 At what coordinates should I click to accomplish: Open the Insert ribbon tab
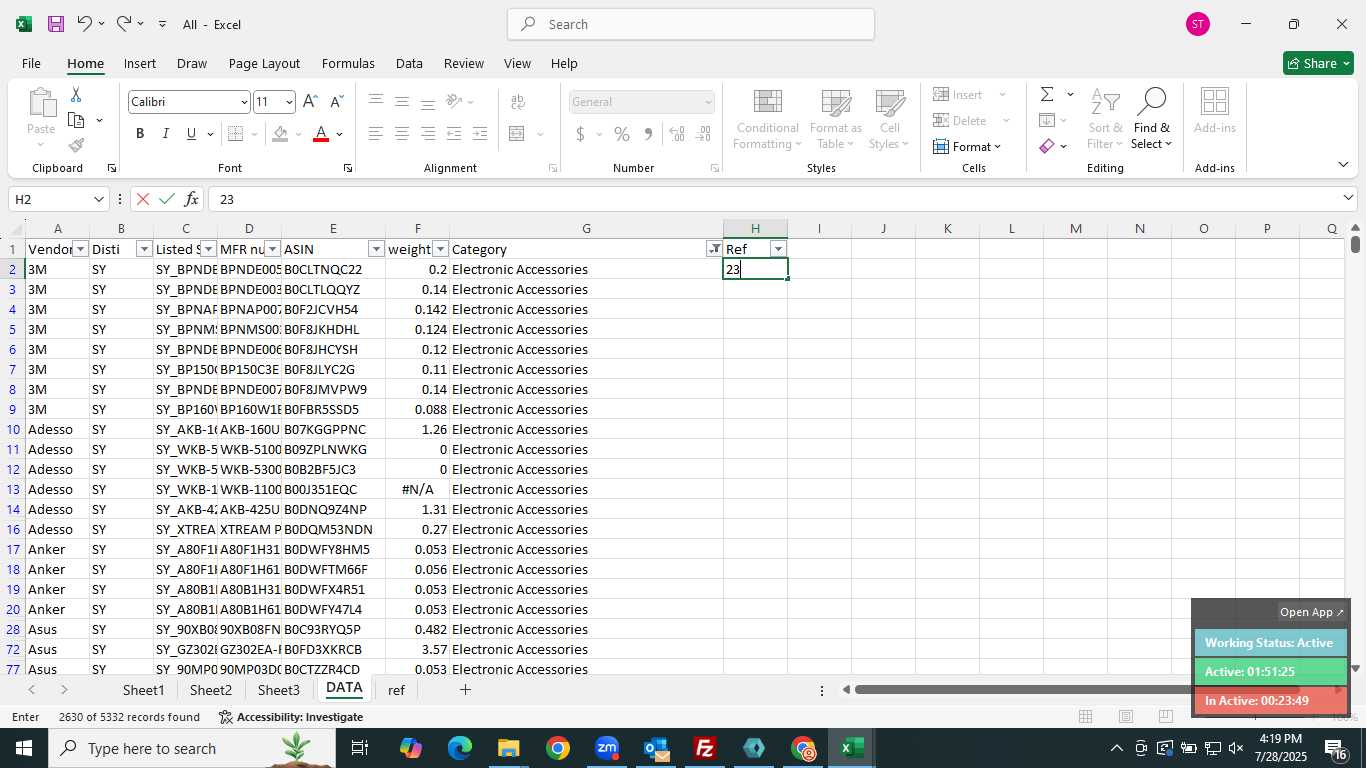coord(140,63)
